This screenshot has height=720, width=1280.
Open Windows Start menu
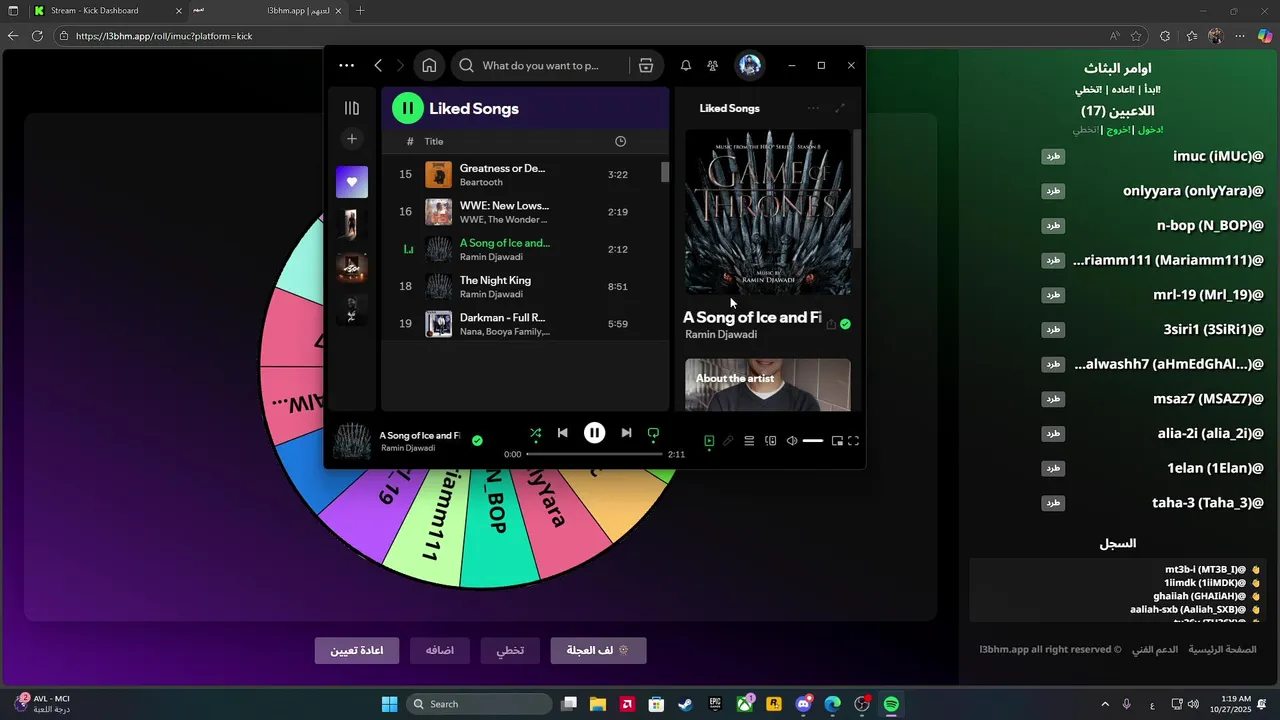pyautogui.click(x=390, y=704)
